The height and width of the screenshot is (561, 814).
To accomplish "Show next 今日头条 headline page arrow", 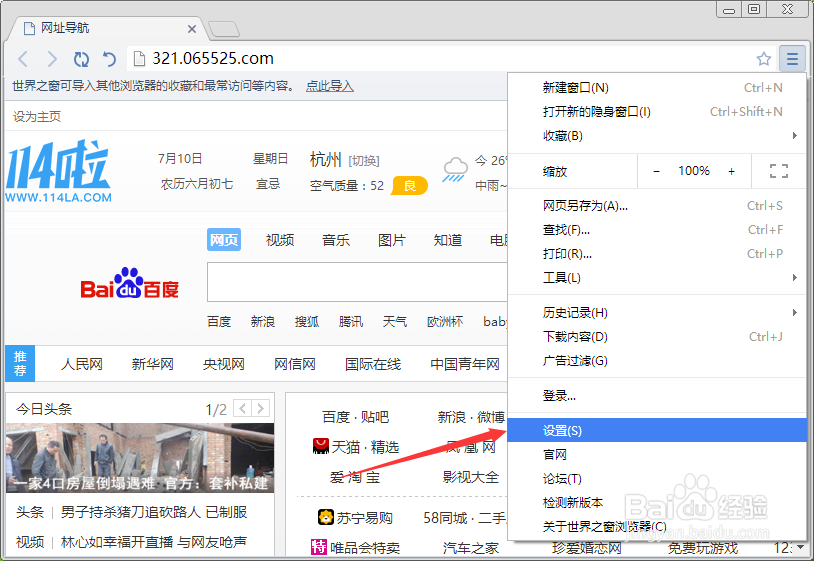I will [x=261, y=408].
